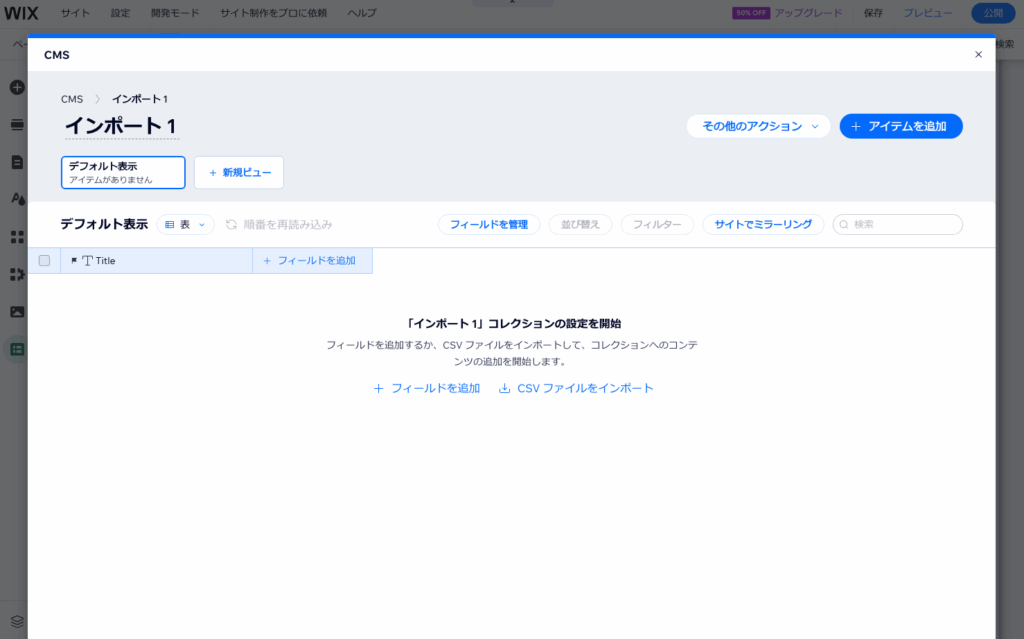
Task: Open the その他のアクション dropdown
Action: click(x=759, y=126)
